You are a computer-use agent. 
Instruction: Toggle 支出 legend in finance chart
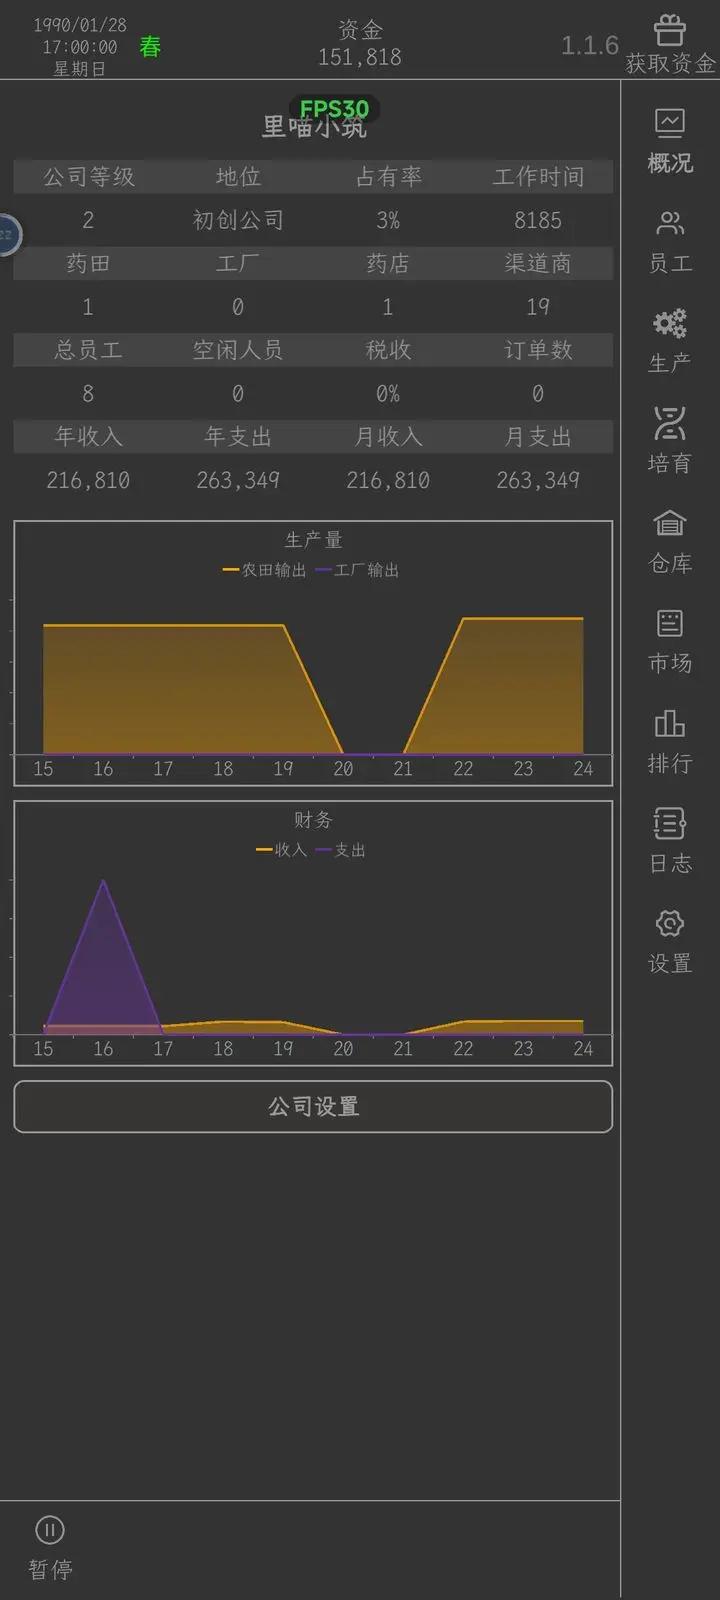point(340,850)
